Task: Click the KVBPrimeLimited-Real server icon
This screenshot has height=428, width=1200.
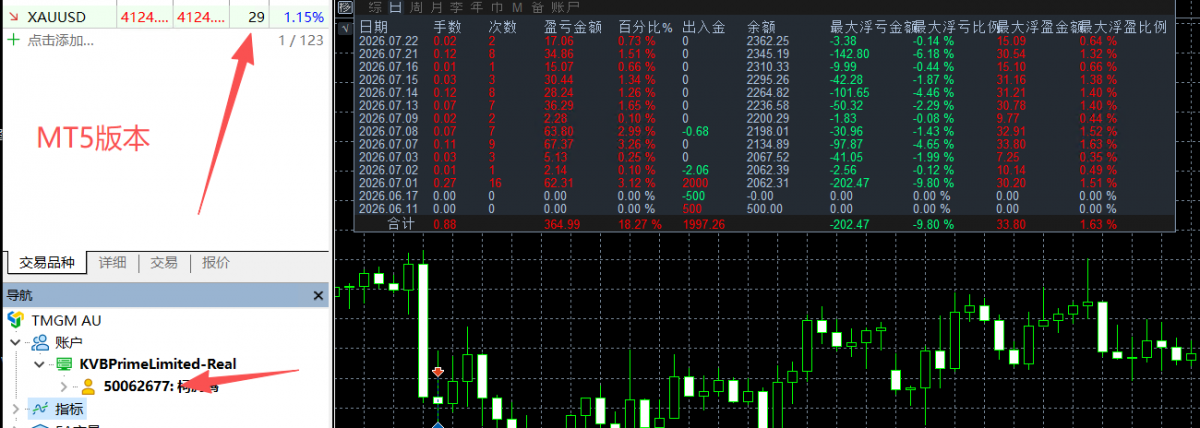Action: tap(64, 364)
